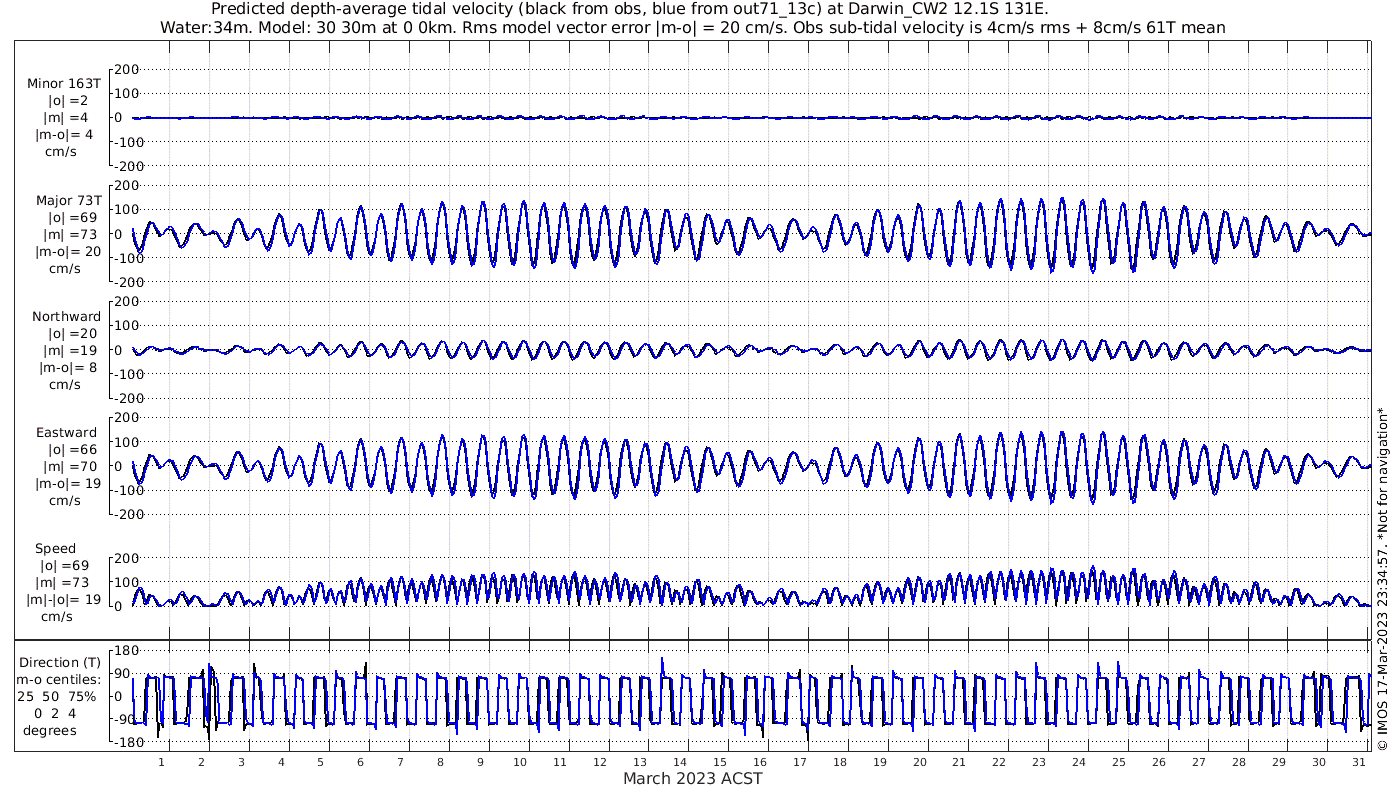Click the '180' tick on the Direction axis
This screenshot has height=800, width=1400.
[x=126, y=650]
